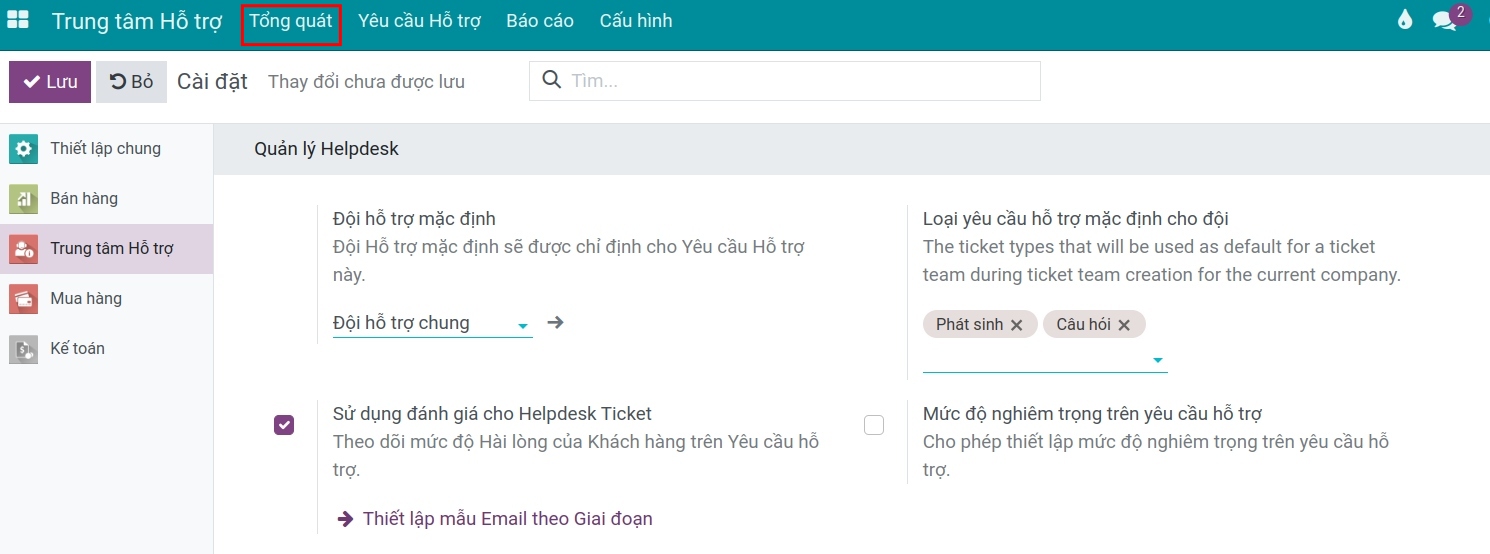Click Thay đổi chưa được lưu status text
1490x554 pixels.
click(x=366, y=82)
